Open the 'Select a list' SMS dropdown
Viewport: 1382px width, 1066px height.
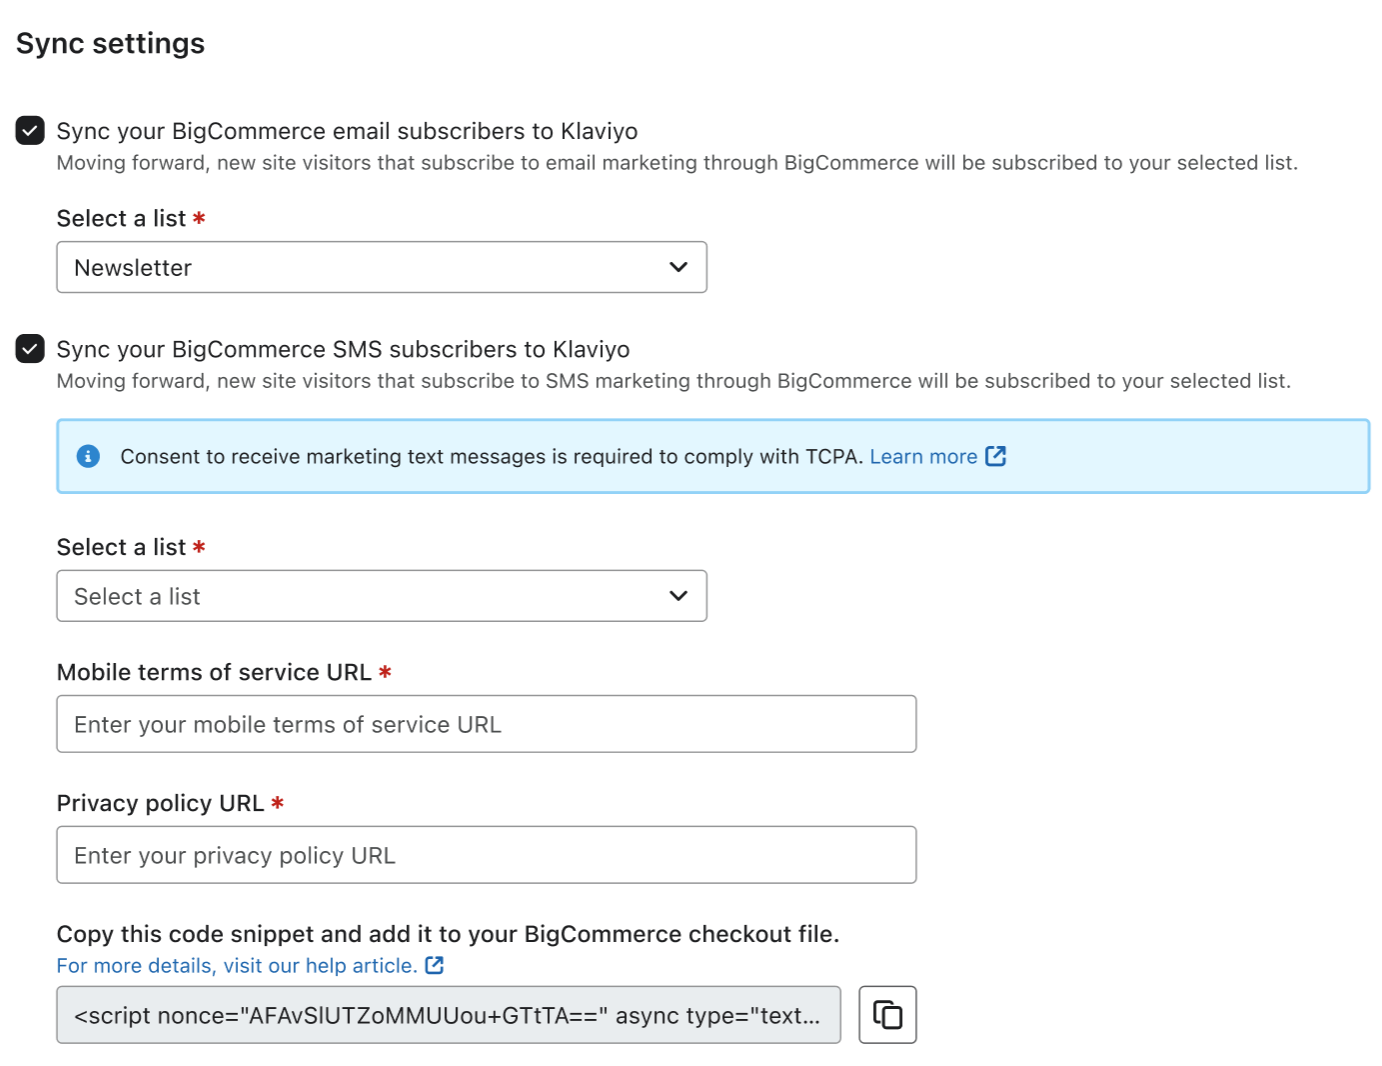(380, 596)
